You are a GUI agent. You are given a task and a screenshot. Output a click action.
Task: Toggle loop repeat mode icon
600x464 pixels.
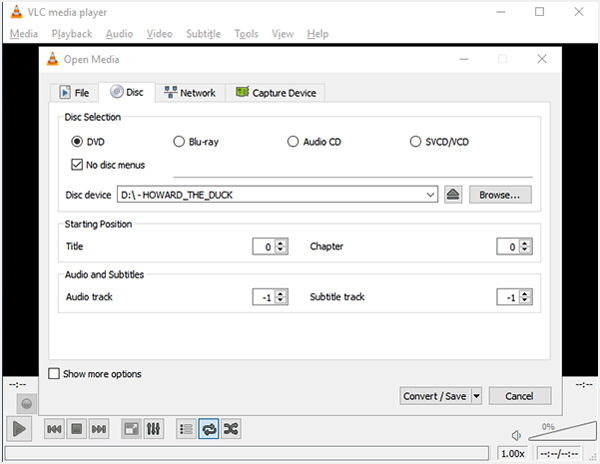point(209,429)
